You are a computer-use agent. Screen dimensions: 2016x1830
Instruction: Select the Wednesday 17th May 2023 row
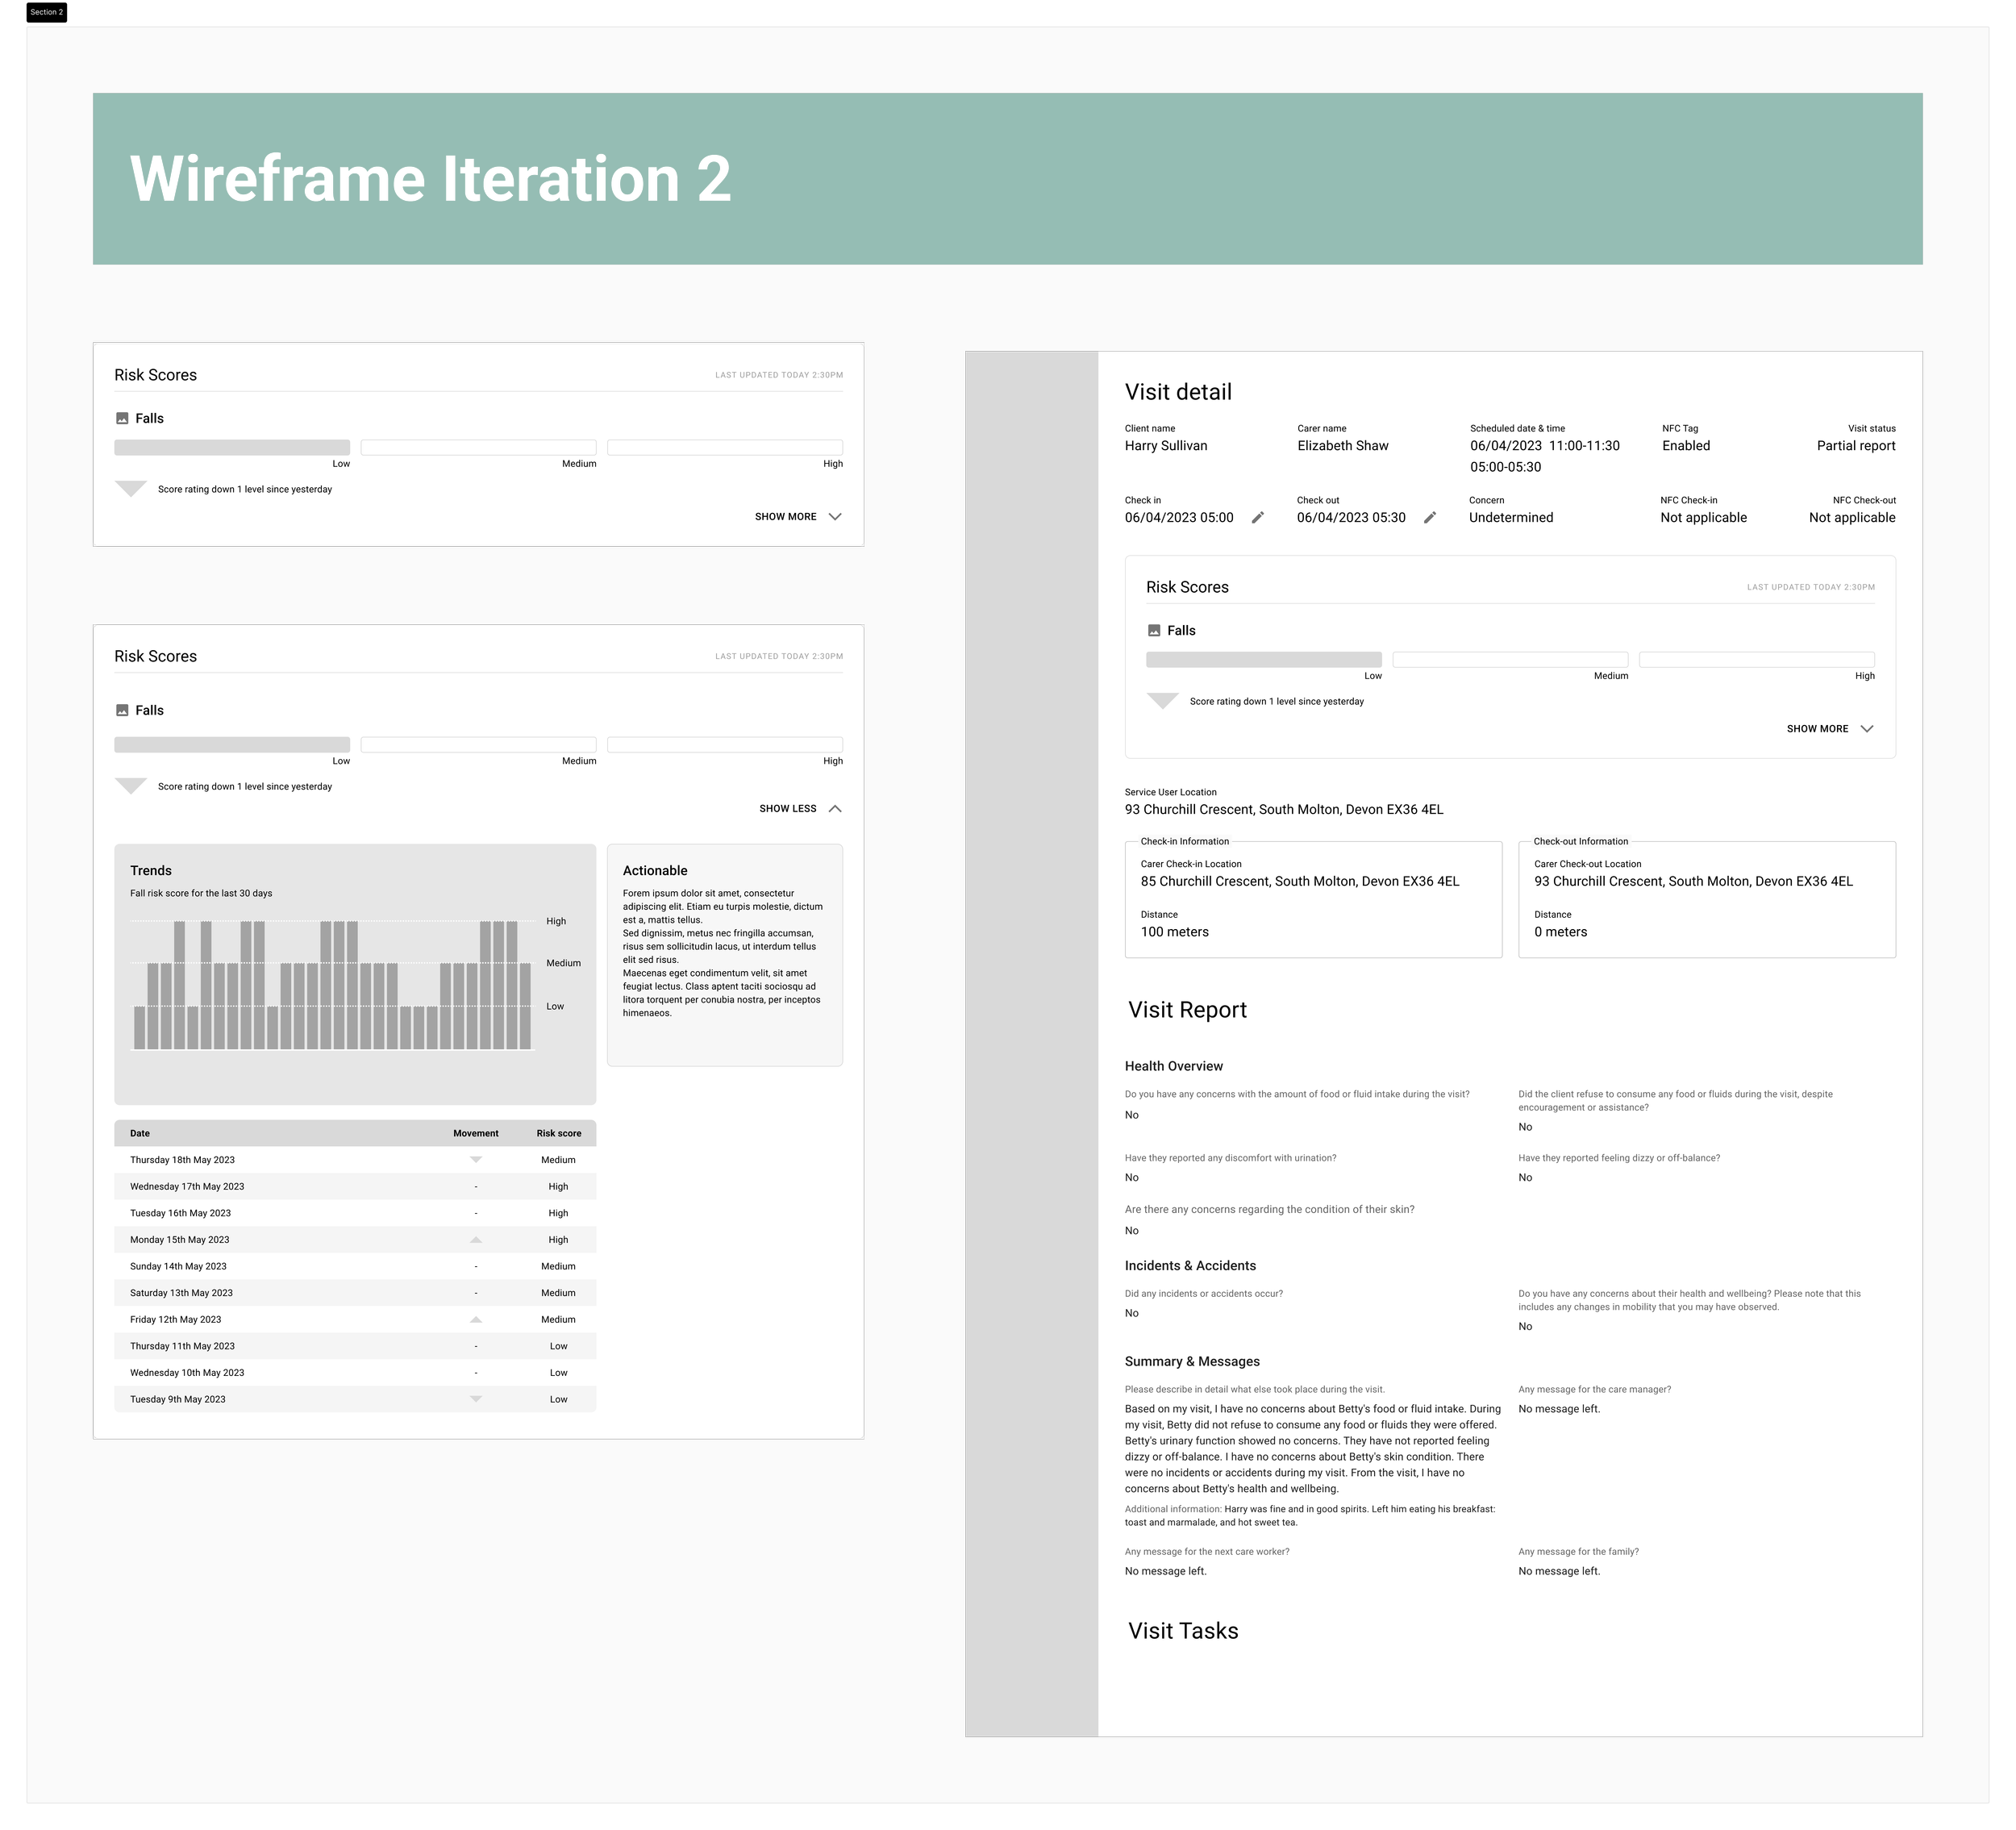coord(355,1186)
